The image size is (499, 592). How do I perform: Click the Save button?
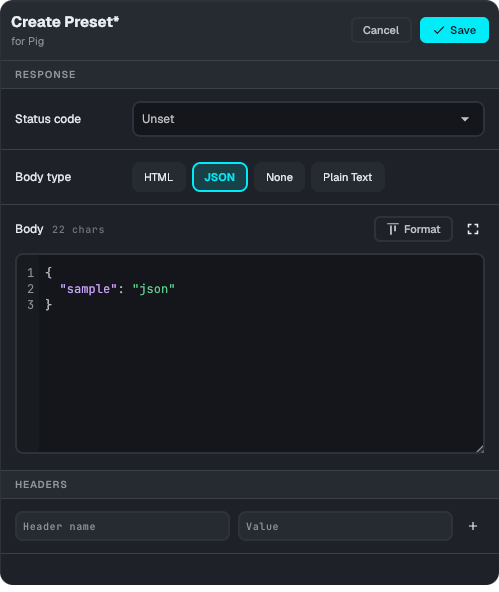click(x=454, y=30)
